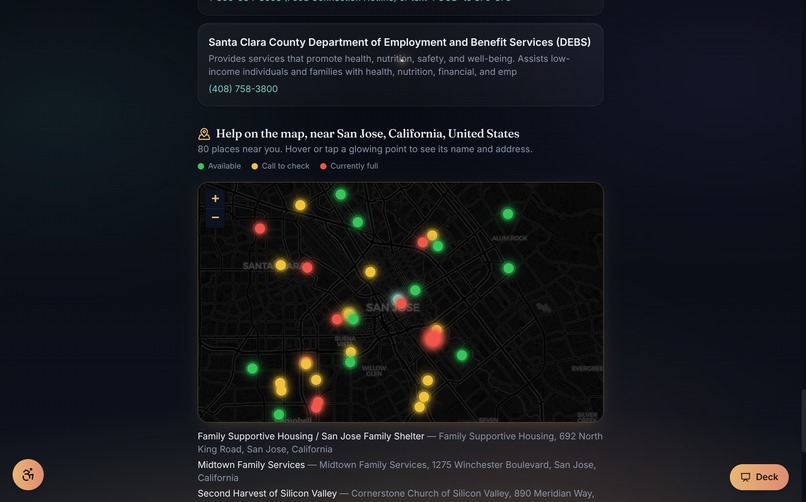This screenshot has width=806, height=502.
Task: Click the green marker northeast of San Jose label
Action: click(415, 290)
